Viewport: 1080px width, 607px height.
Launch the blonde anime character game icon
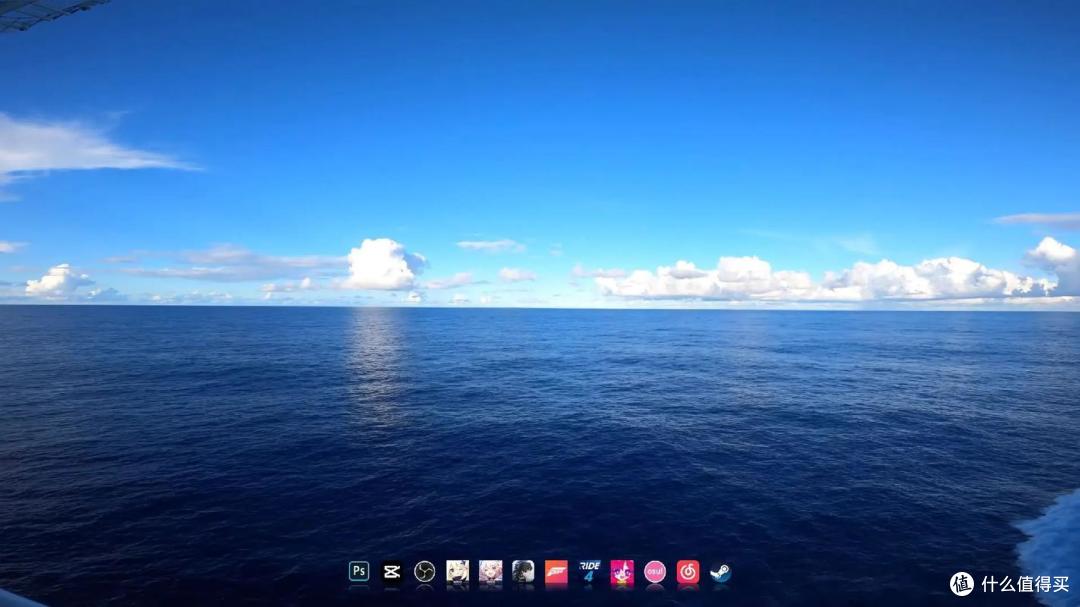[x=457, y=571]
